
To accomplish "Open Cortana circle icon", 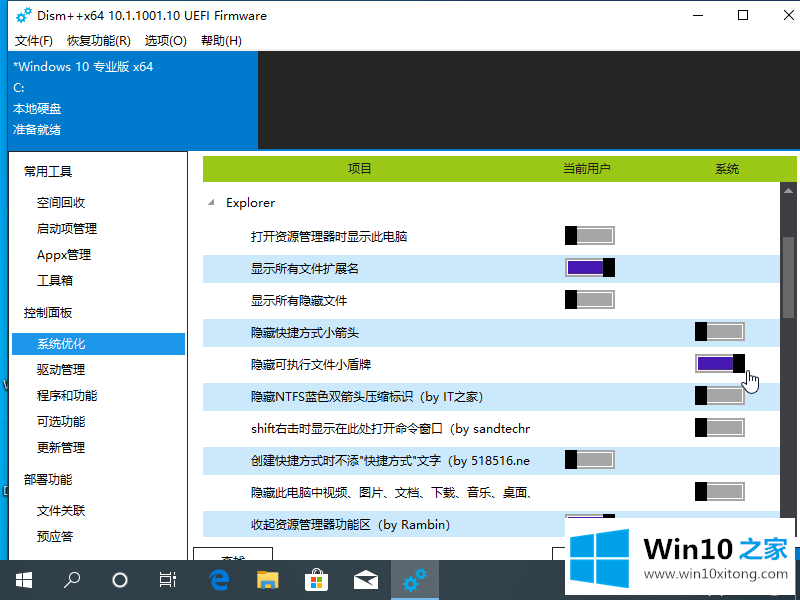I will [x=120, y=580].
